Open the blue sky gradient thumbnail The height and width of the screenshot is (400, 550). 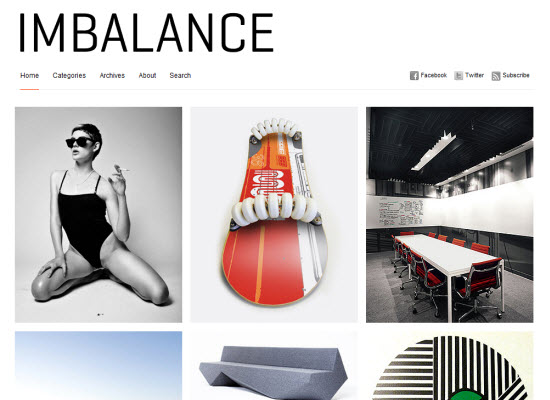99,366
